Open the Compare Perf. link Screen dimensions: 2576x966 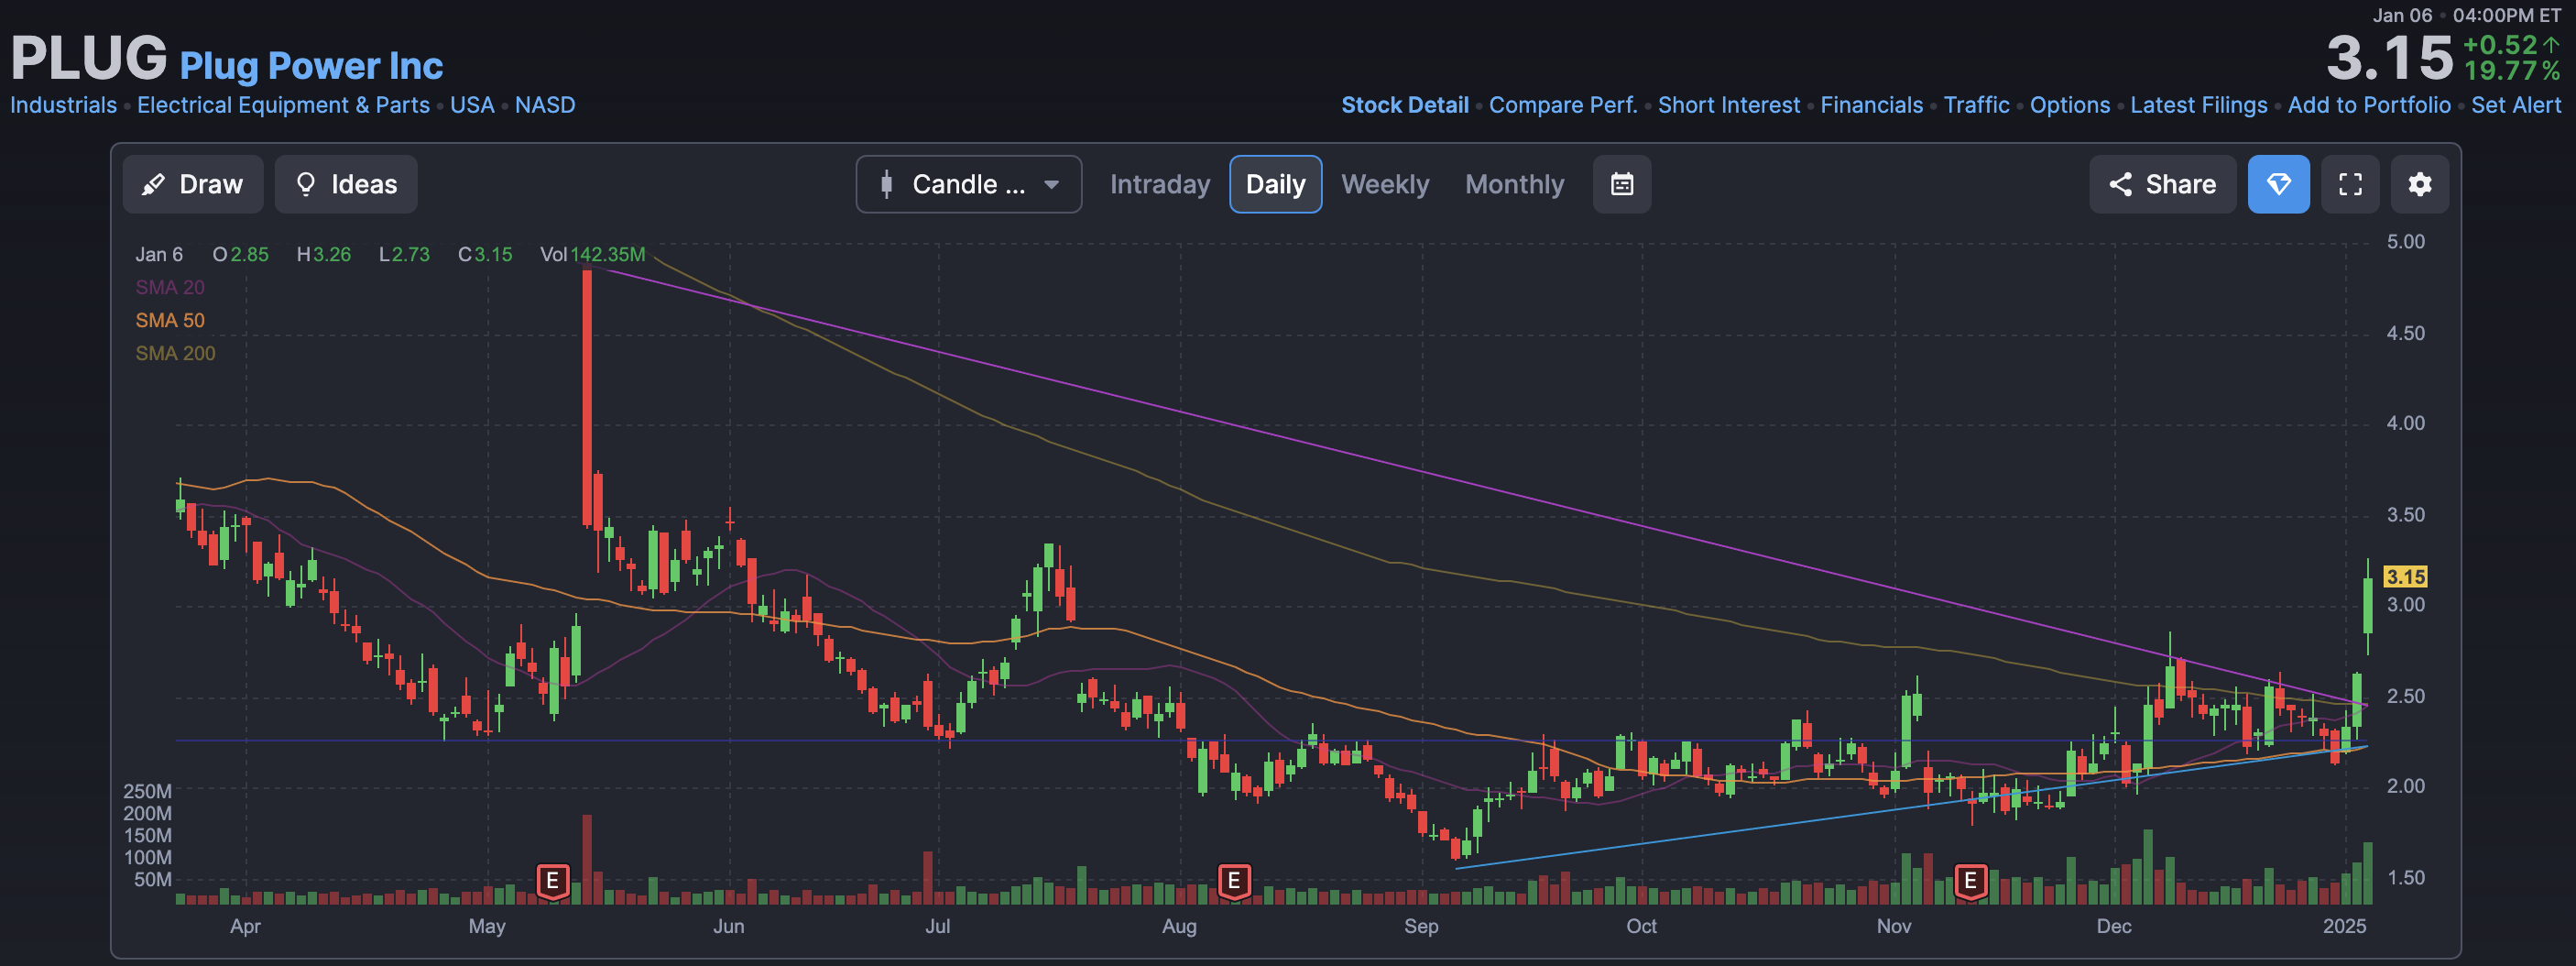coord(1562,105)
